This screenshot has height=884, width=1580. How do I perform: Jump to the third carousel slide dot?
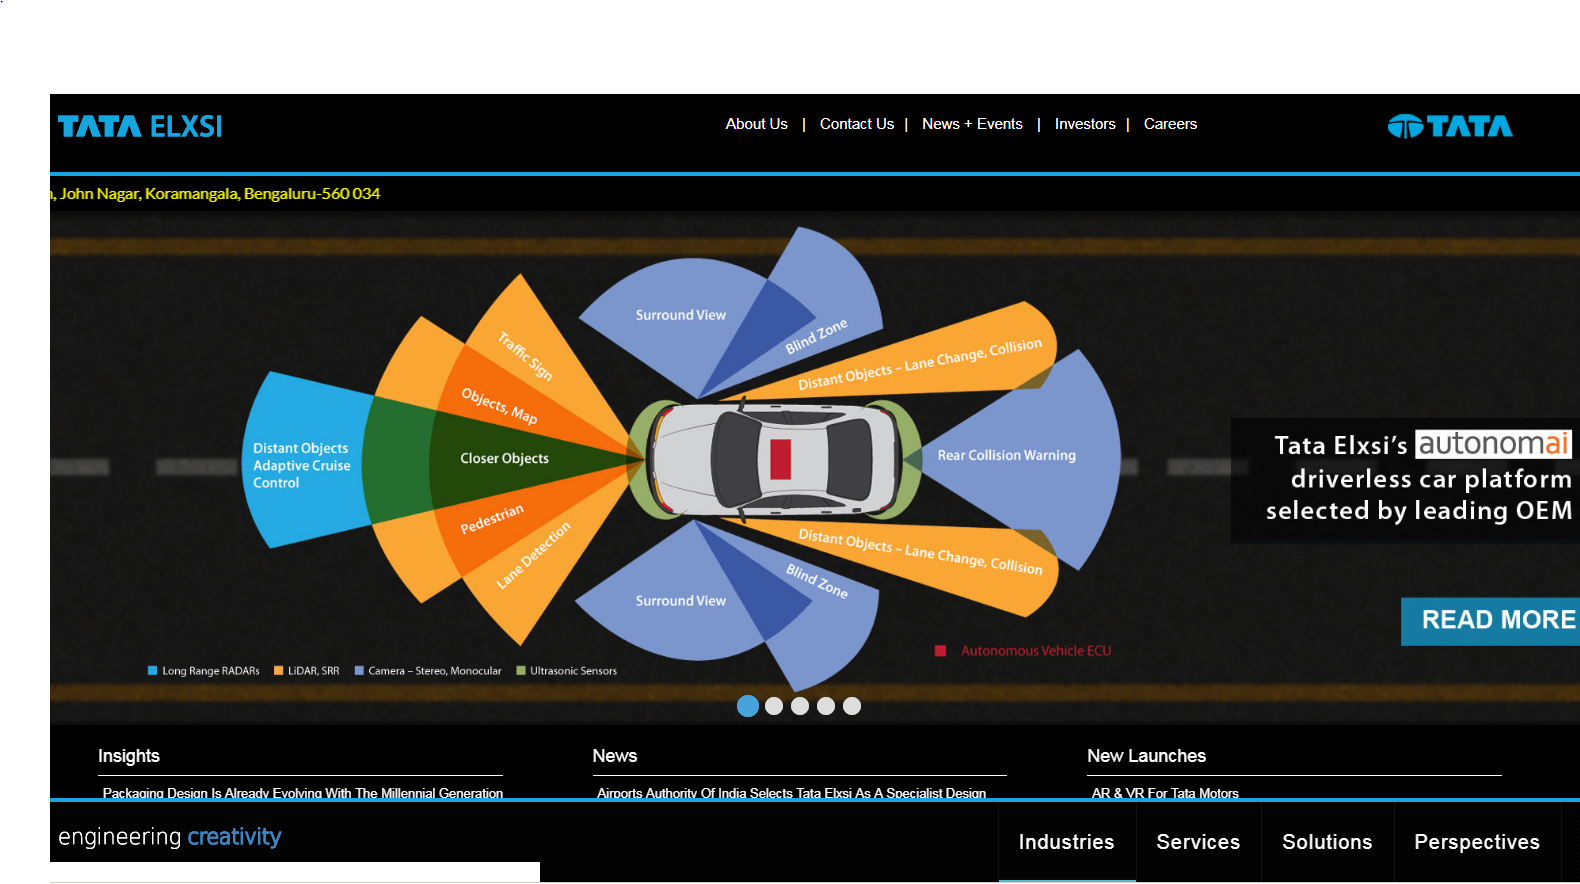coord(800,706)
